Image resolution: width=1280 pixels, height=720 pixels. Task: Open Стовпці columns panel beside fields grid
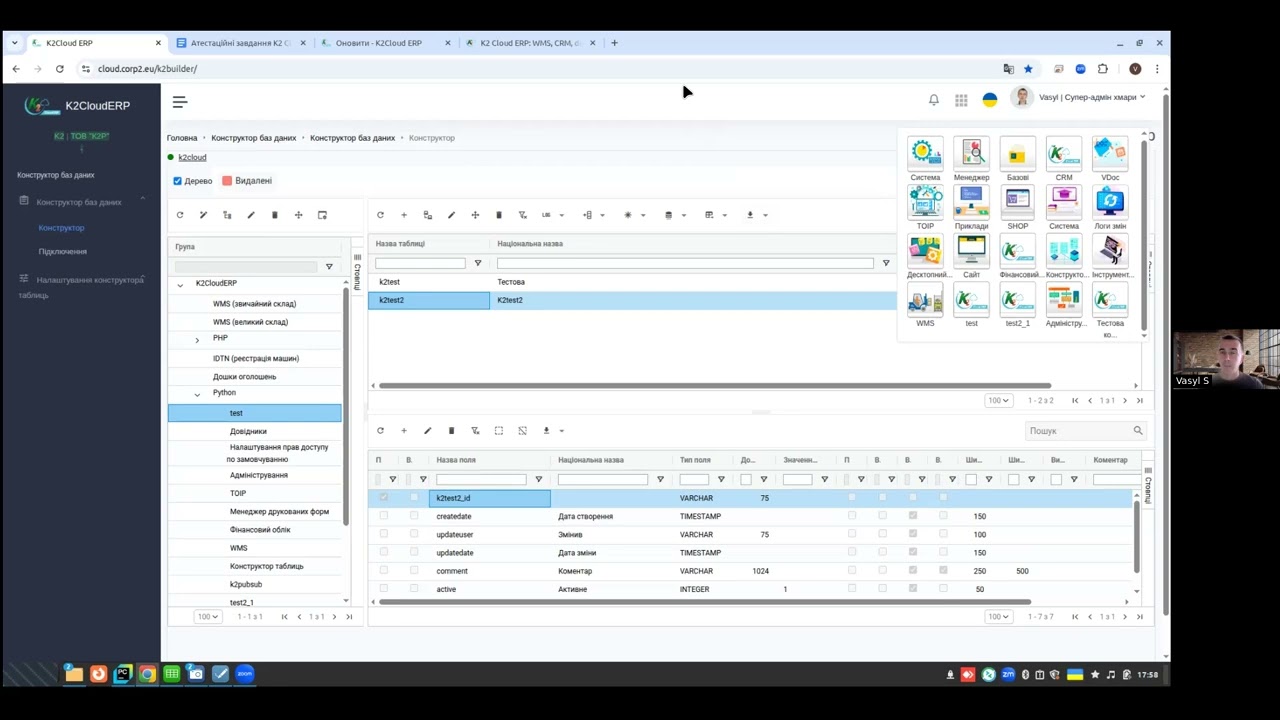[1148, 486]
